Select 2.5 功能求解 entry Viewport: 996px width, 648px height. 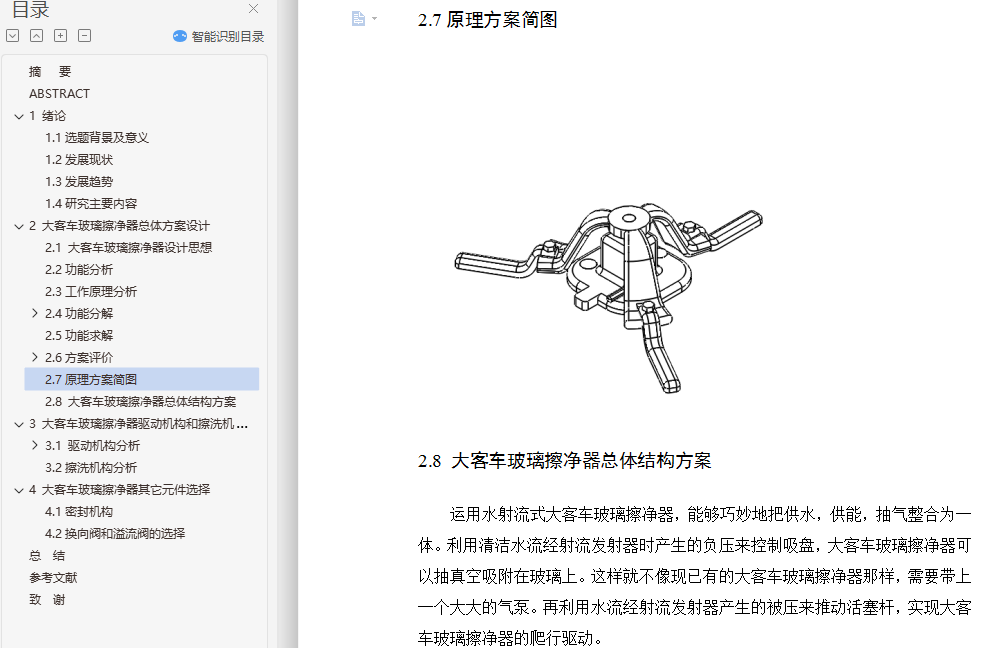(x=79, y=335)
